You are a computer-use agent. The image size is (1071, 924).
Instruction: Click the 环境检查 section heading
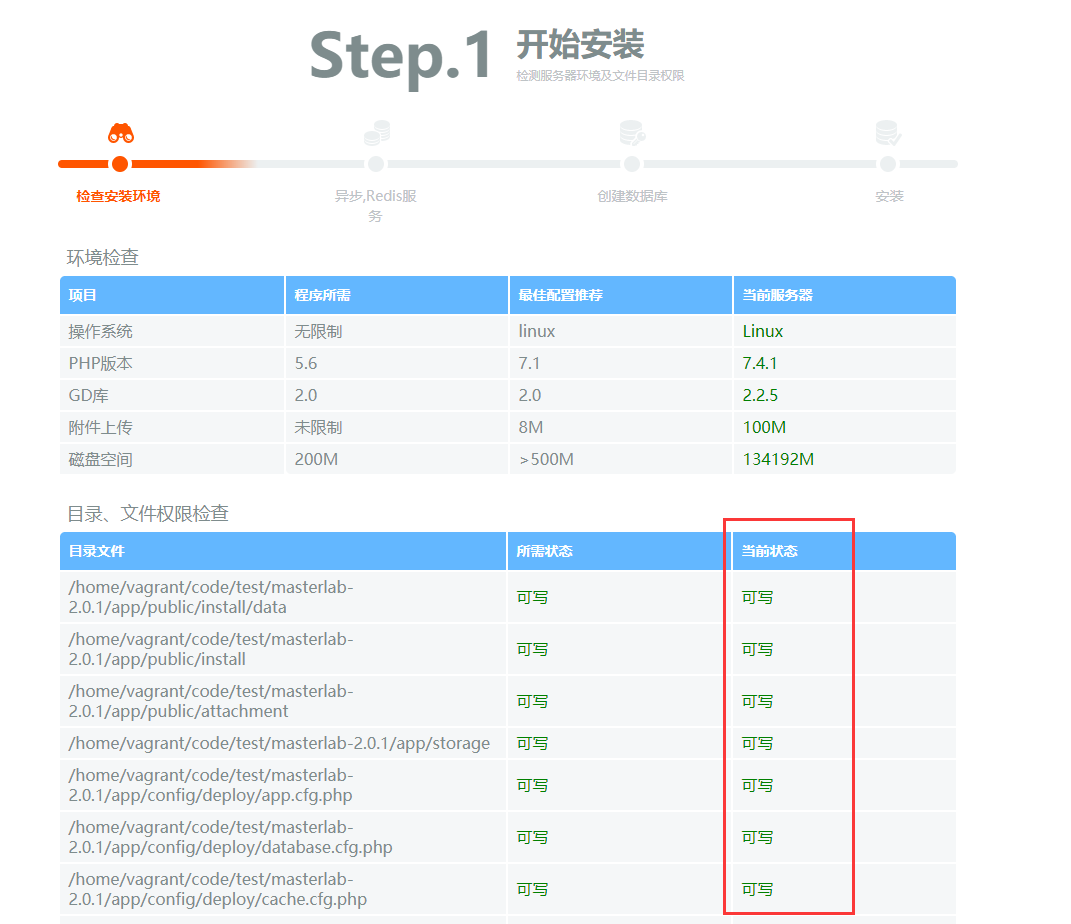pyautogui.click(x=102, y=257)
